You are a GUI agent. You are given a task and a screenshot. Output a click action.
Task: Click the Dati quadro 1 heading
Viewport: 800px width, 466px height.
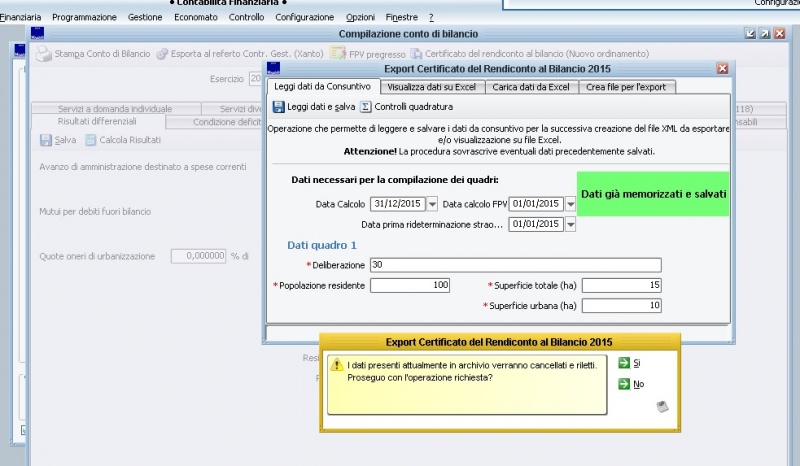(322, 246)
